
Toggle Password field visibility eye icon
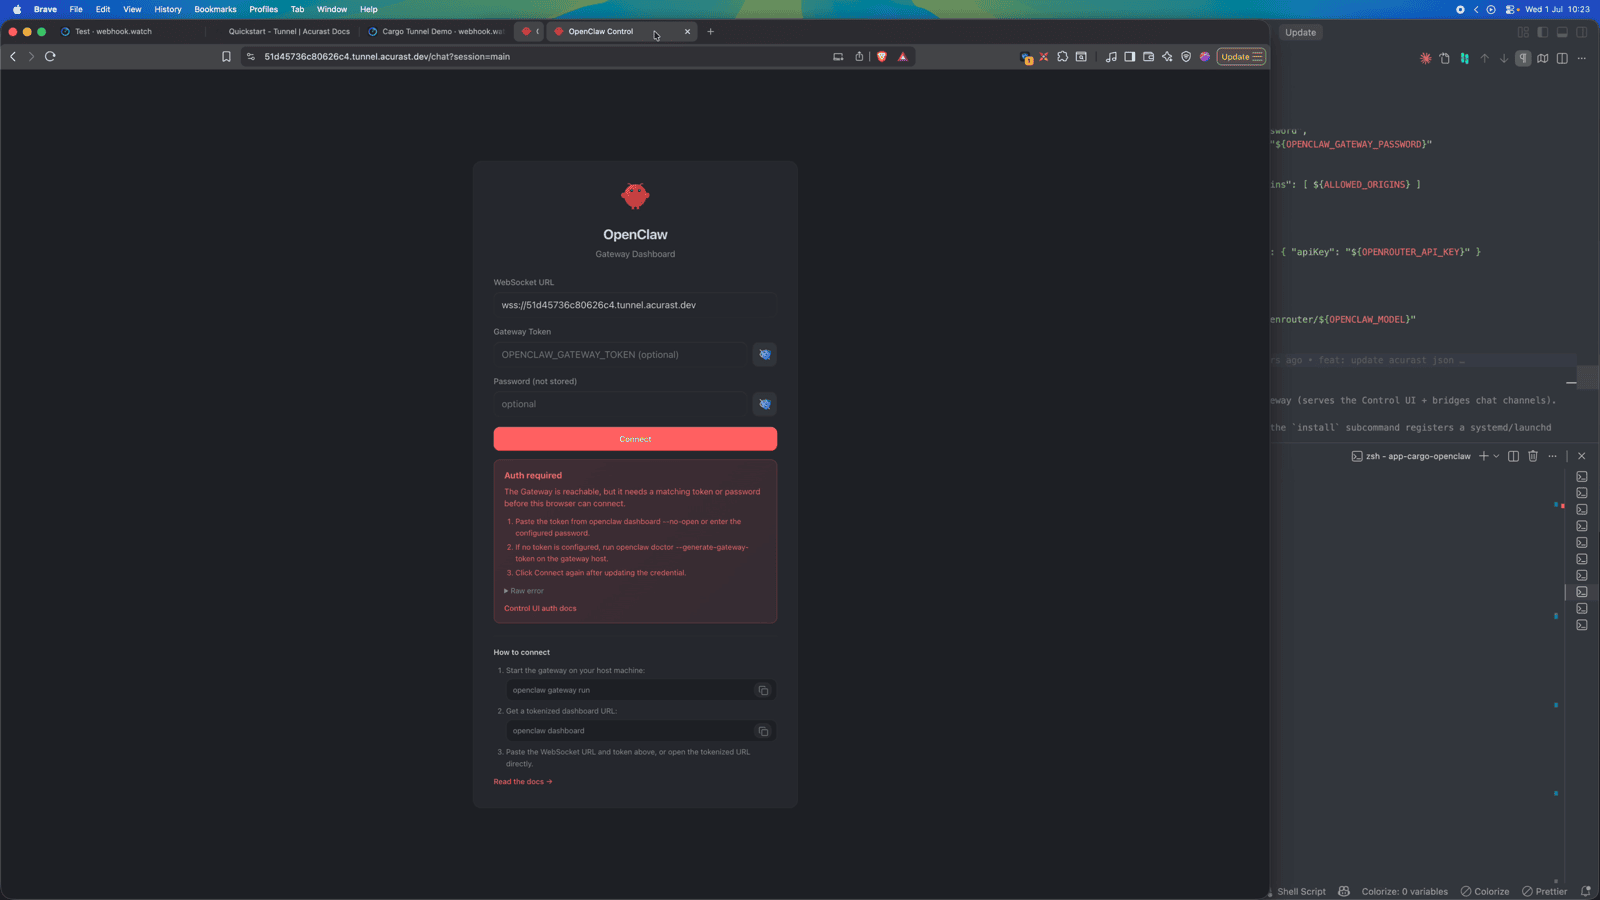[764, 404]
